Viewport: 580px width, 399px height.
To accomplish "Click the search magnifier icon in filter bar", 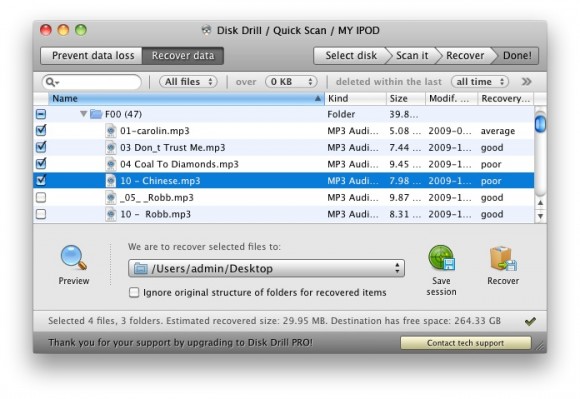I will tap(51, 82).
